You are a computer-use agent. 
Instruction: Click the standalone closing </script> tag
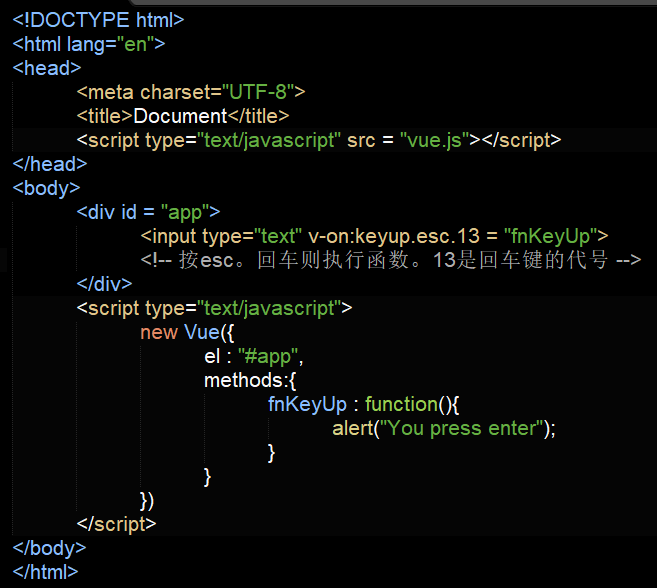point(116,524)
